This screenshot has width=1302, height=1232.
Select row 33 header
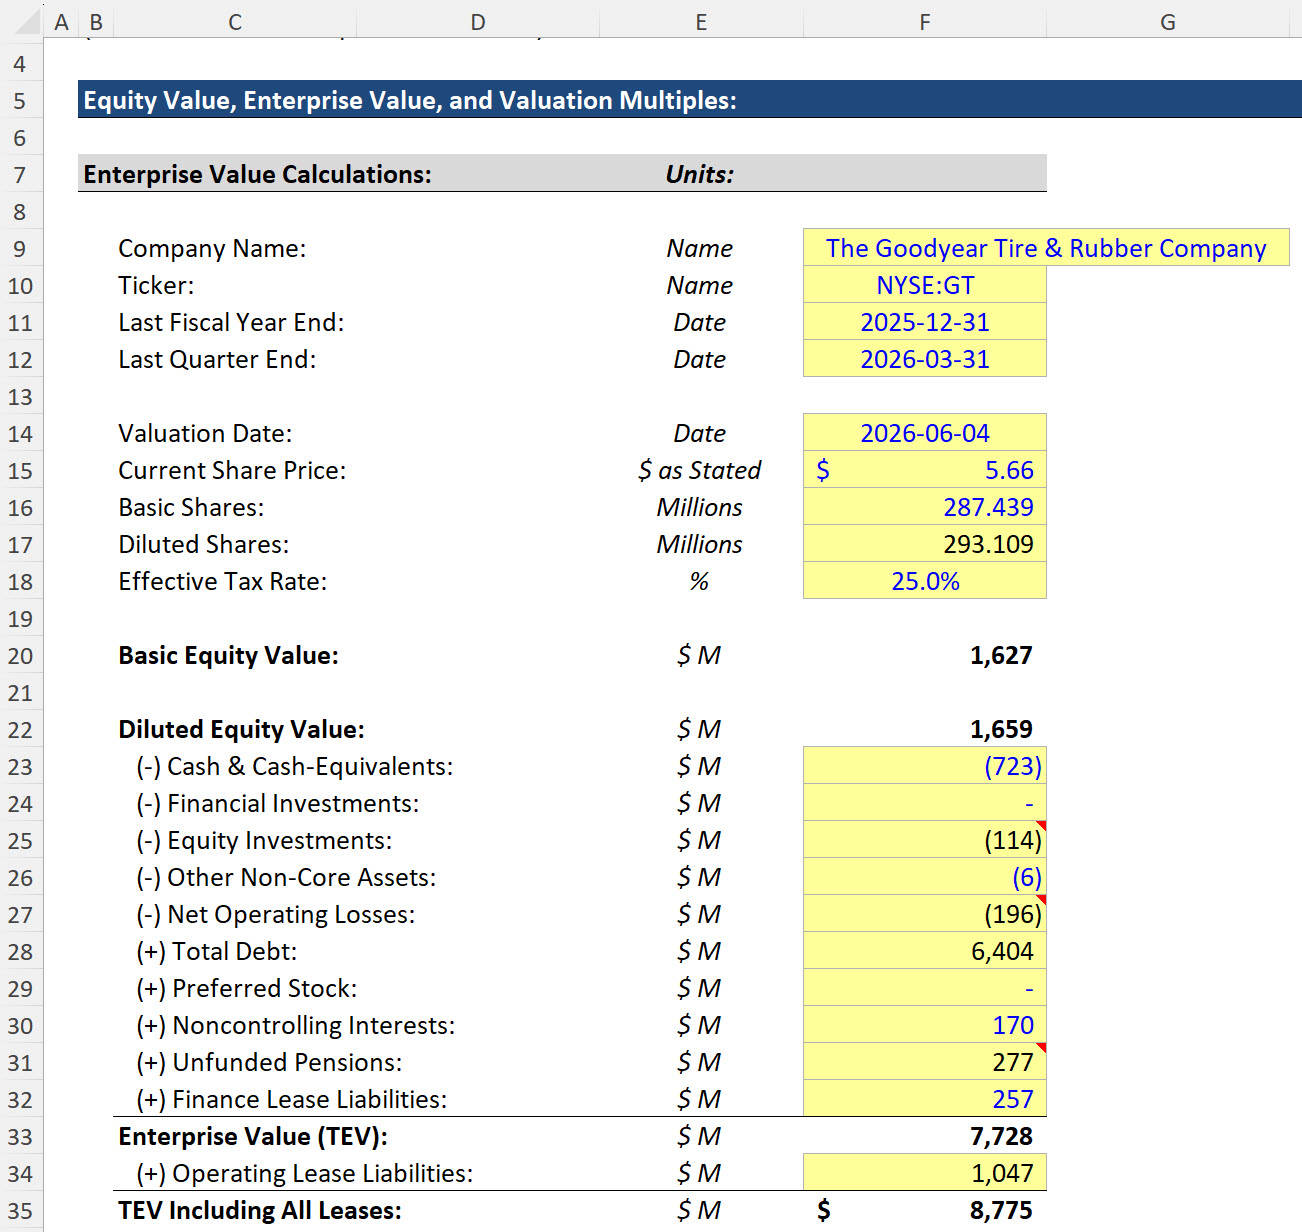tap(20, 1137)
